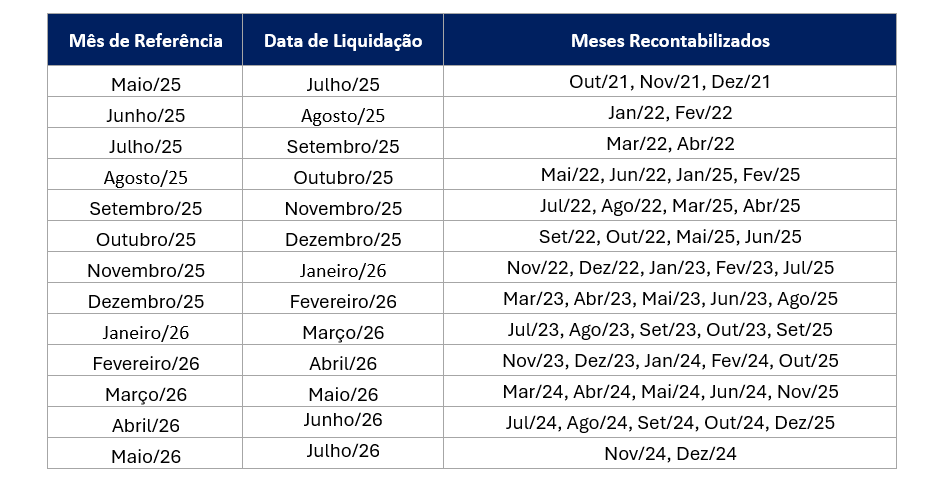Select the Maio/25 reference month cell
This screenshot has width=932, height=489.
pyautogui.click(x=145, y=81)
